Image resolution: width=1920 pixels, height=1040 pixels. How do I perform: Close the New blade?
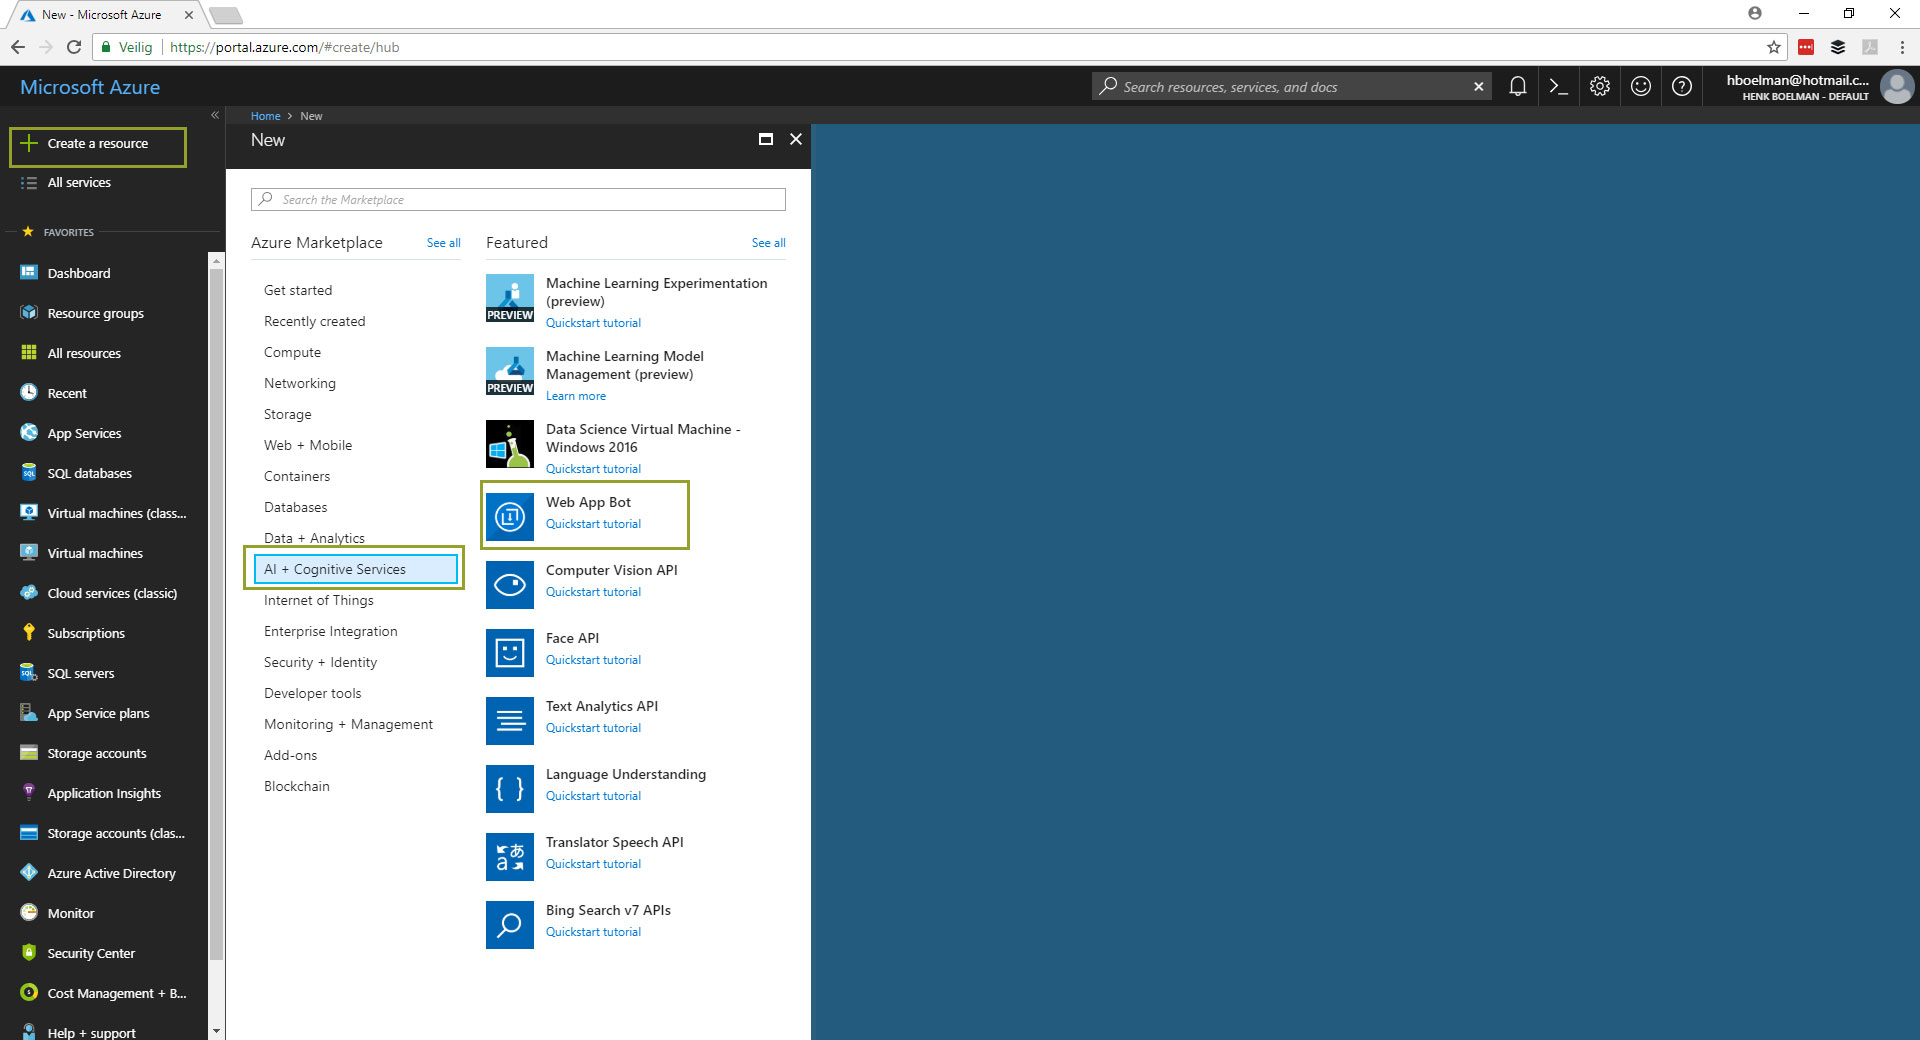pyautogui.click(x=796, y=140)
